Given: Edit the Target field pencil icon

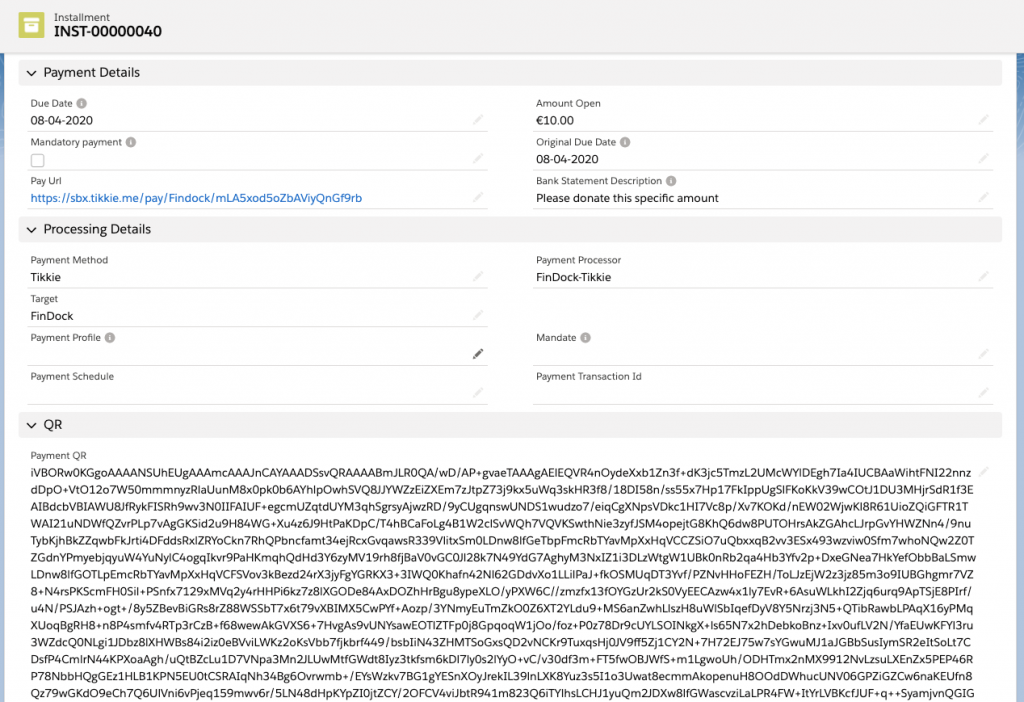Looking at the screenshot, I should click(478, 316).
